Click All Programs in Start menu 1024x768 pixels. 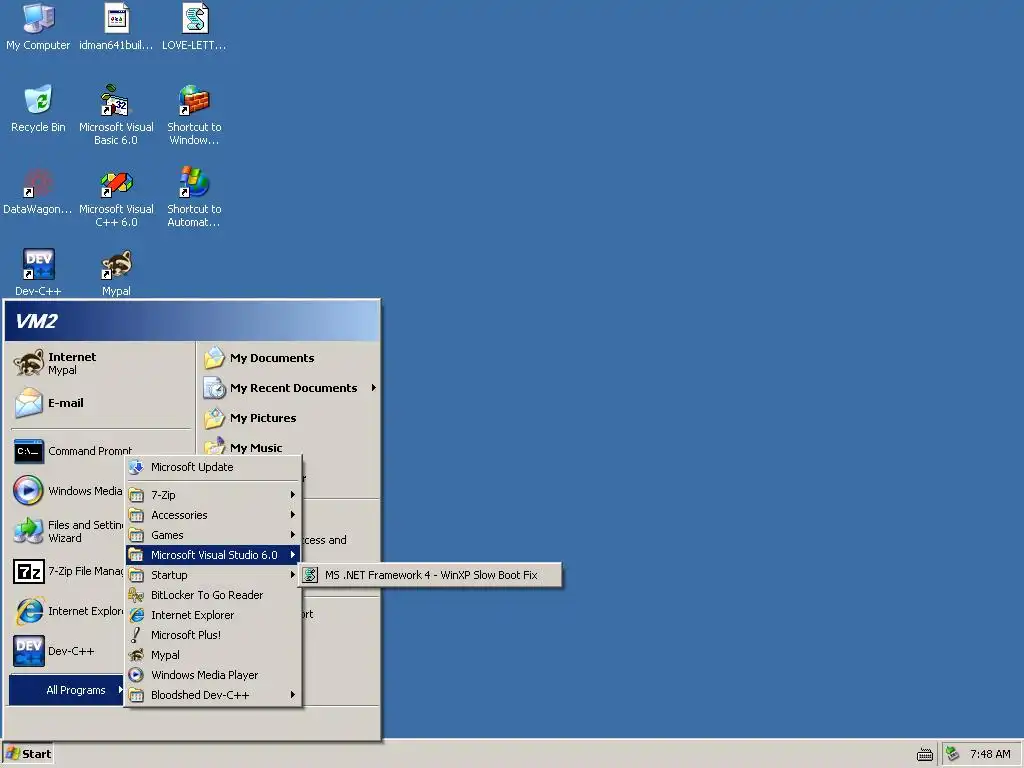tap(67, 690)
